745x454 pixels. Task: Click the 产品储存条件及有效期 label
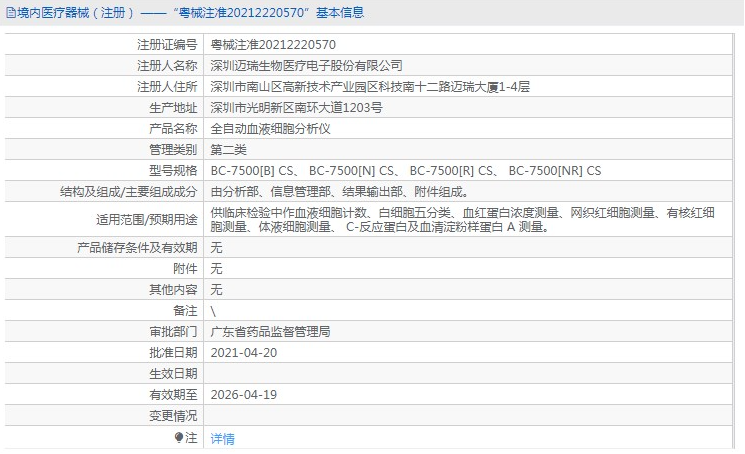(x=137, y=247)
